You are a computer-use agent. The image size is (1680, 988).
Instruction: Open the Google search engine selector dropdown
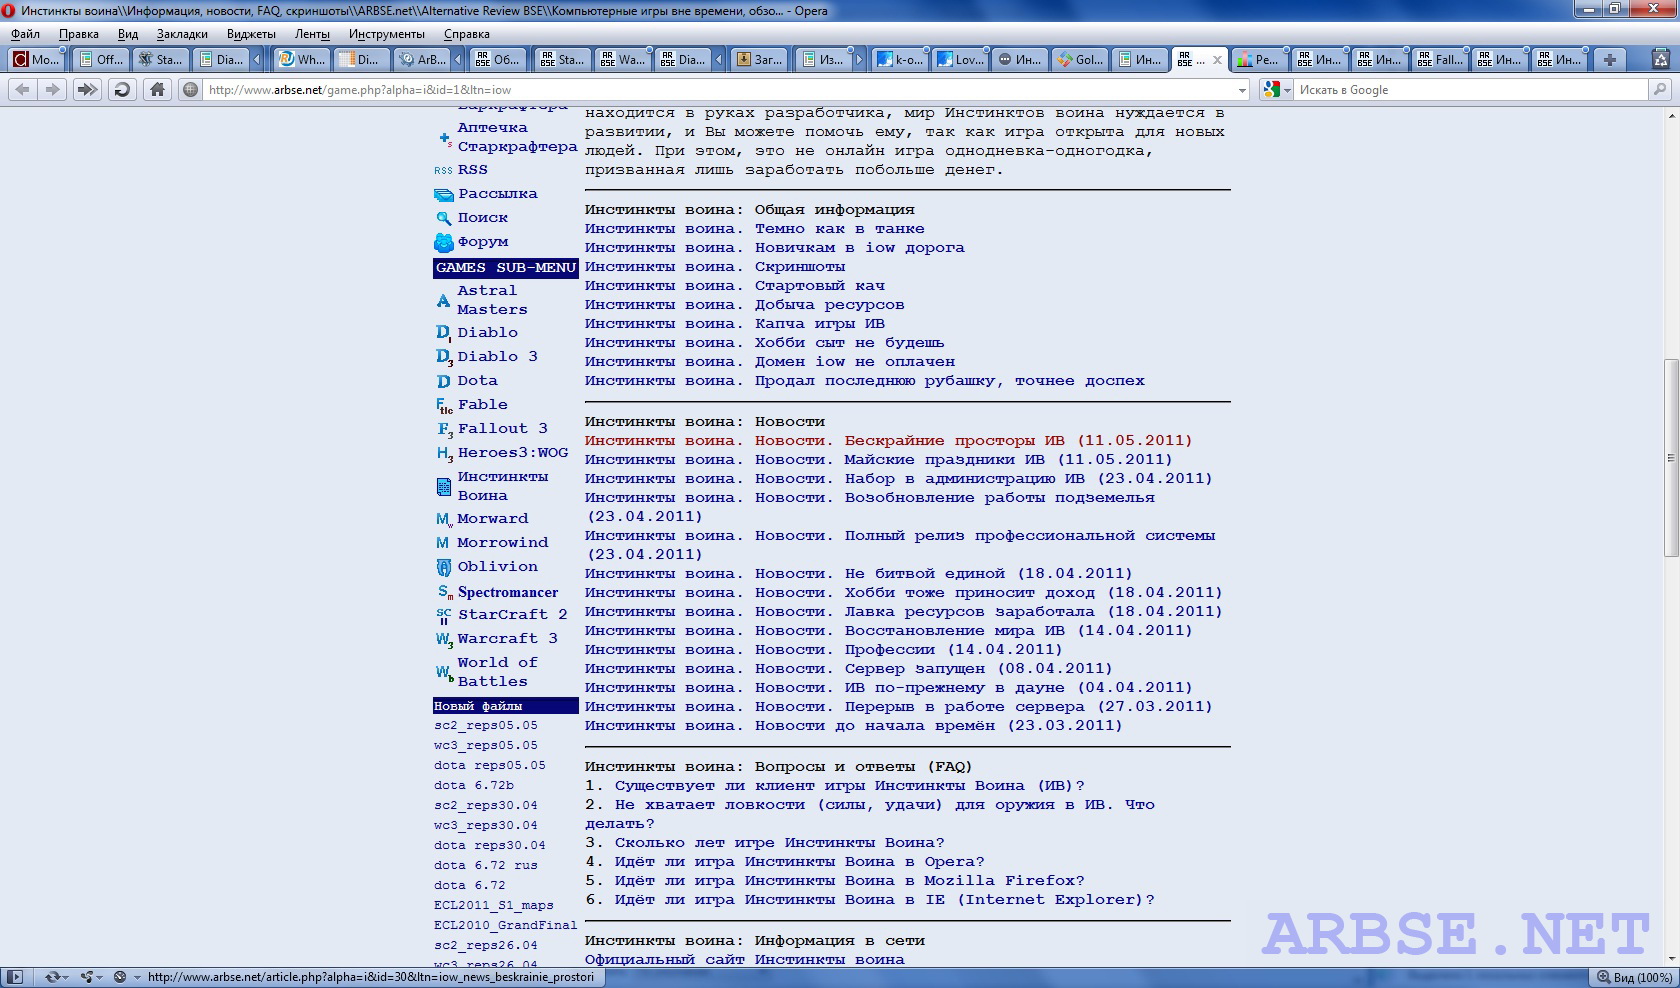click(x=1277, y=90)
